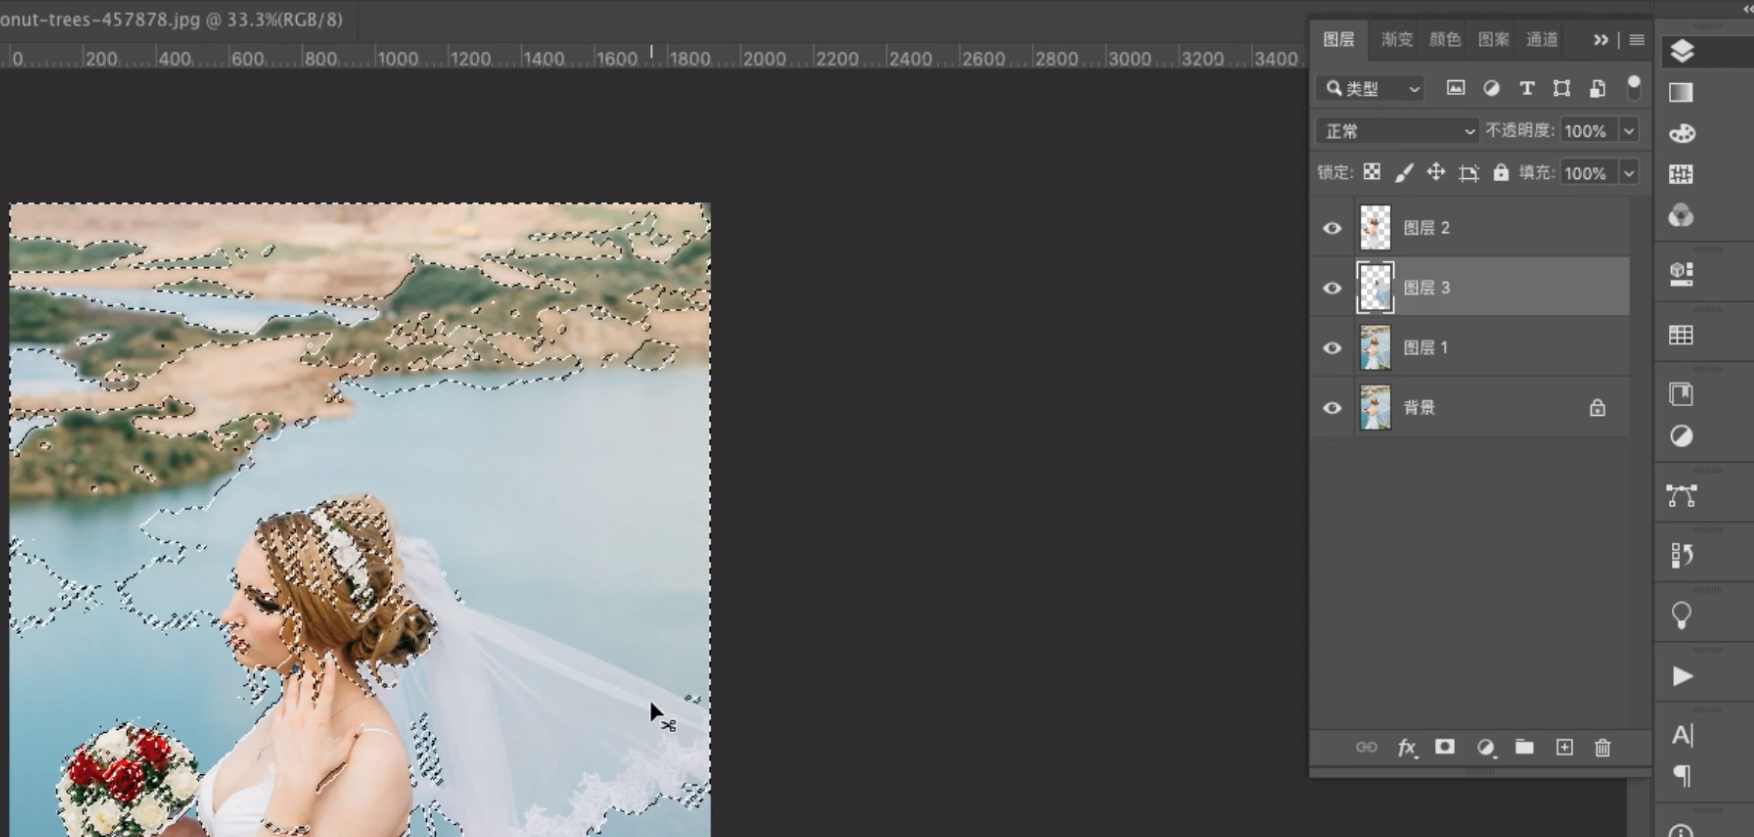
Task: Open History panel icon in dock
Action: (1681, 555)
